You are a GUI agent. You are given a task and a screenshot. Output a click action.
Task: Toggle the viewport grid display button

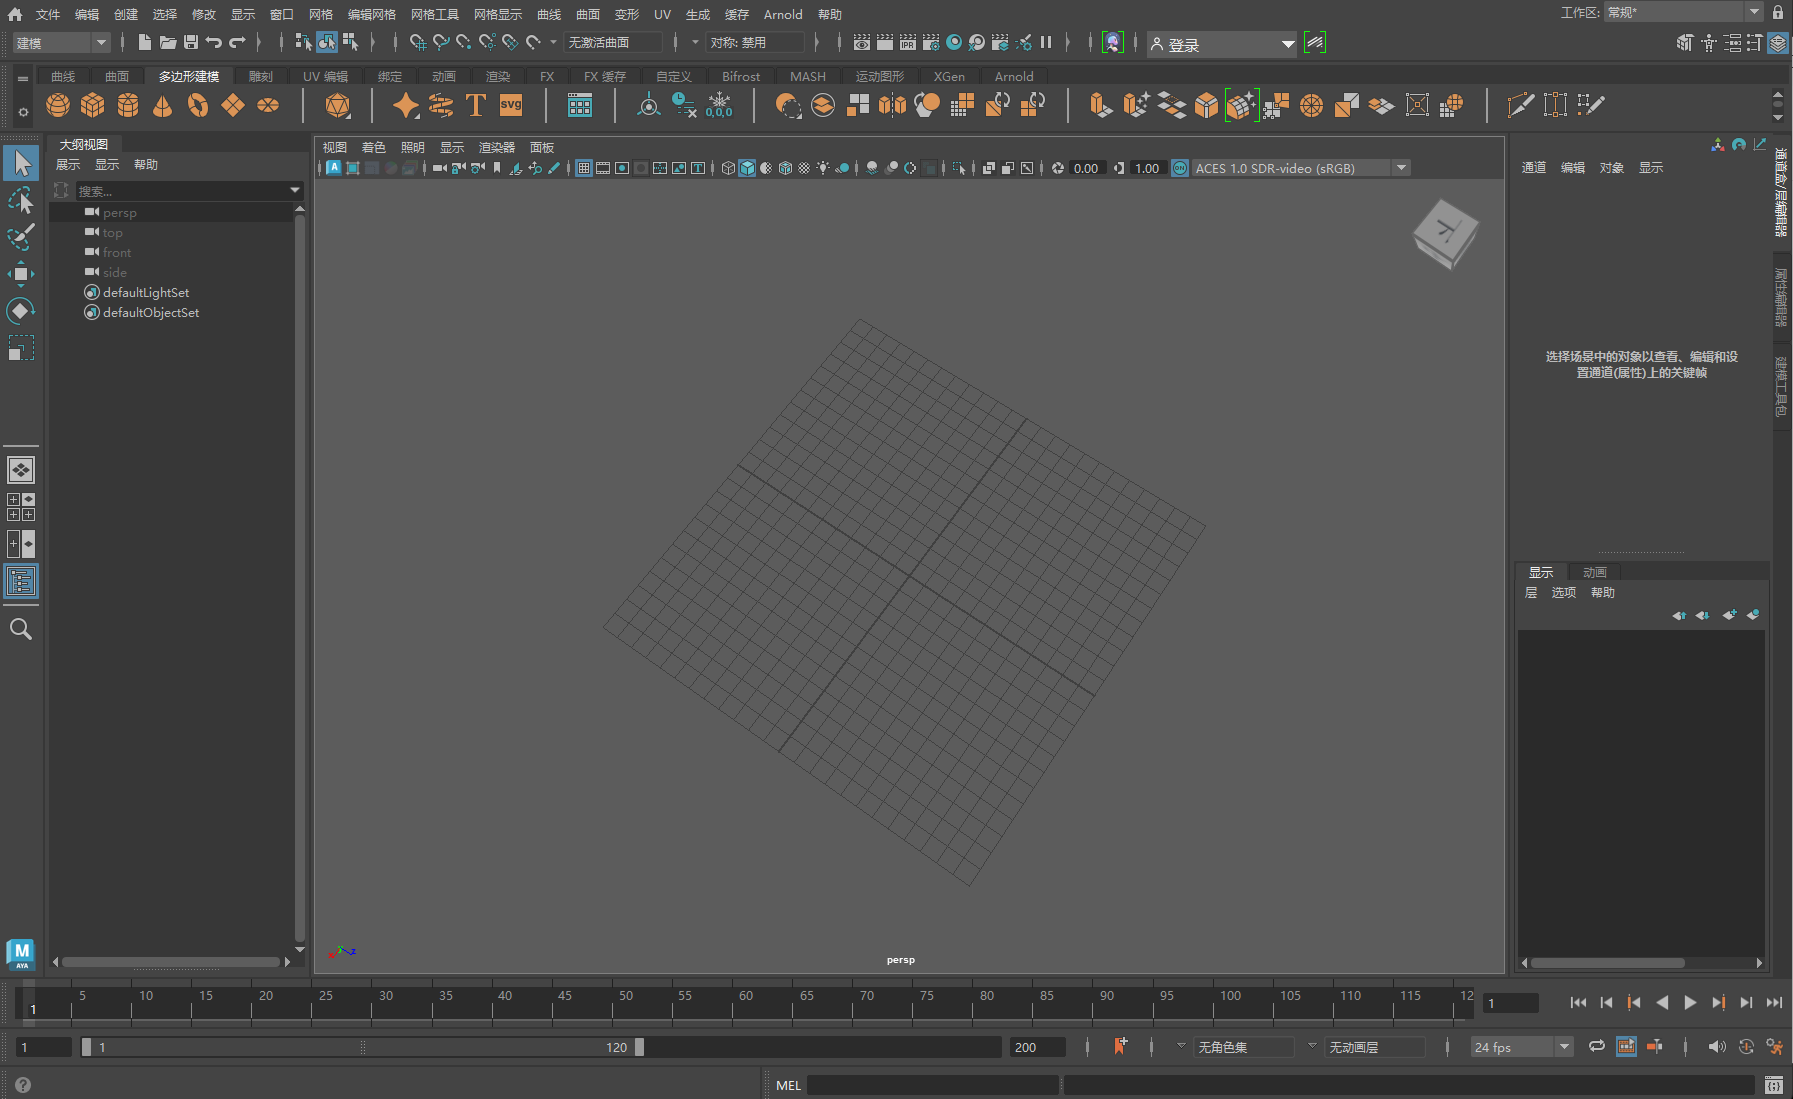tap(584, 168)
